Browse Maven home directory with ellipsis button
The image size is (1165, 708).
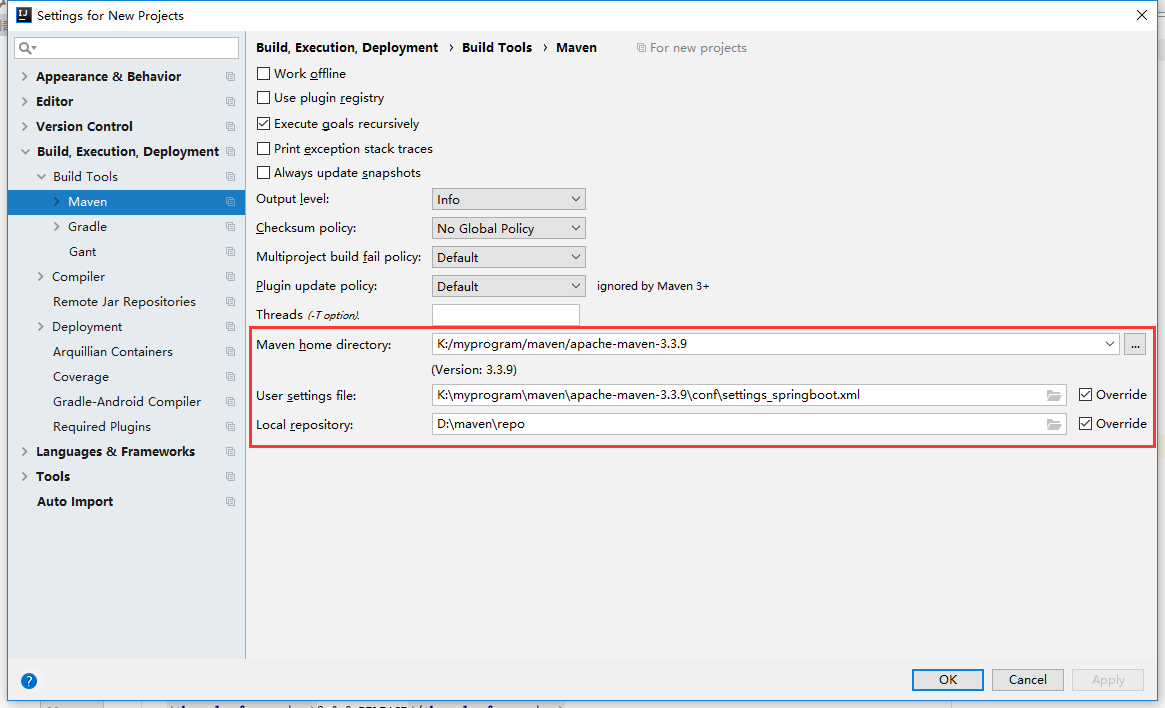click(x=1135, y=344)
